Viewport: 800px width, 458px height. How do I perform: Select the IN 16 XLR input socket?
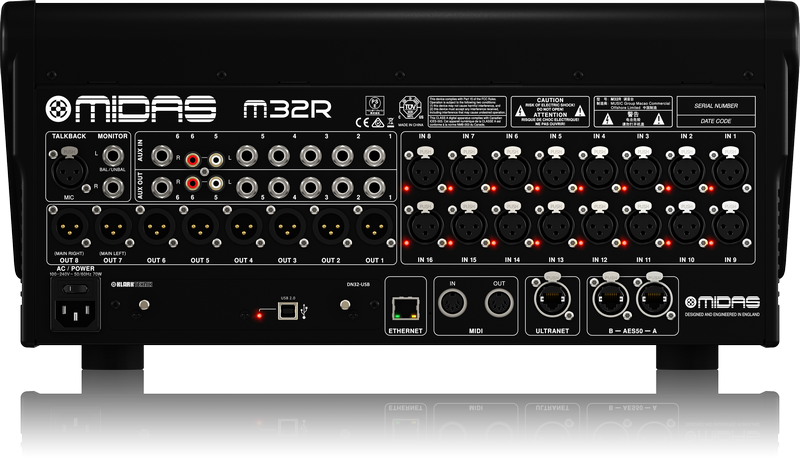426,226
